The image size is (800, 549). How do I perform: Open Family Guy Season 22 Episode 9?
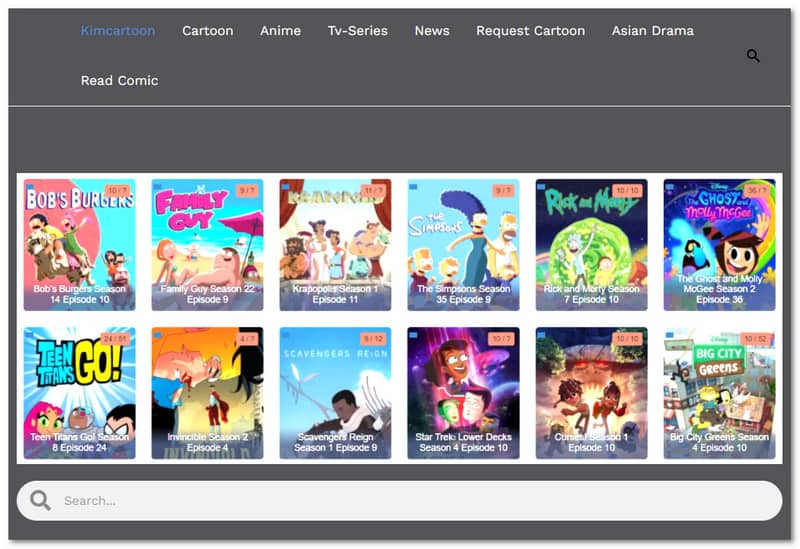tap(207, 244)
